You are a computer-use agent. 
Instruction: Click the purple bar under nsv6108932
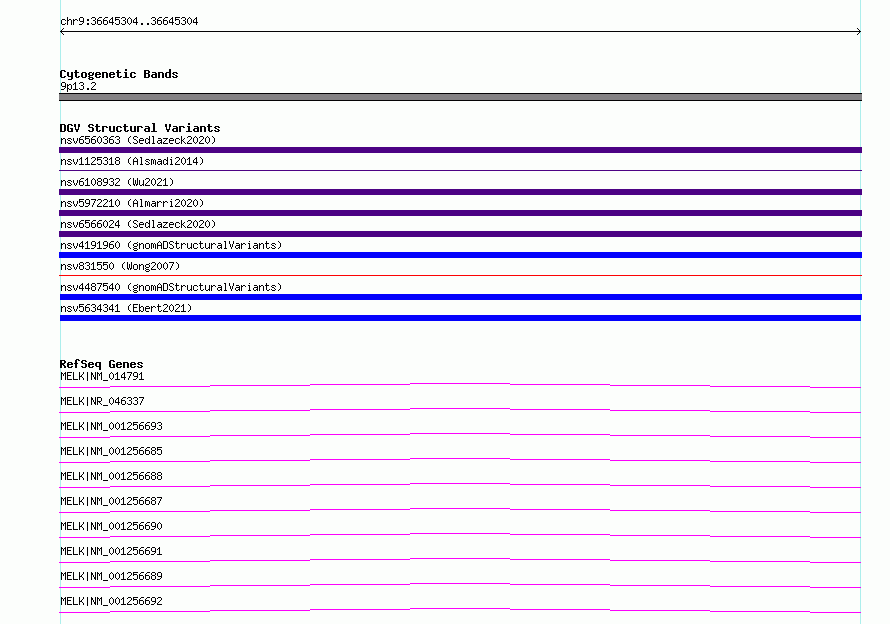click(x=460, y=192)
